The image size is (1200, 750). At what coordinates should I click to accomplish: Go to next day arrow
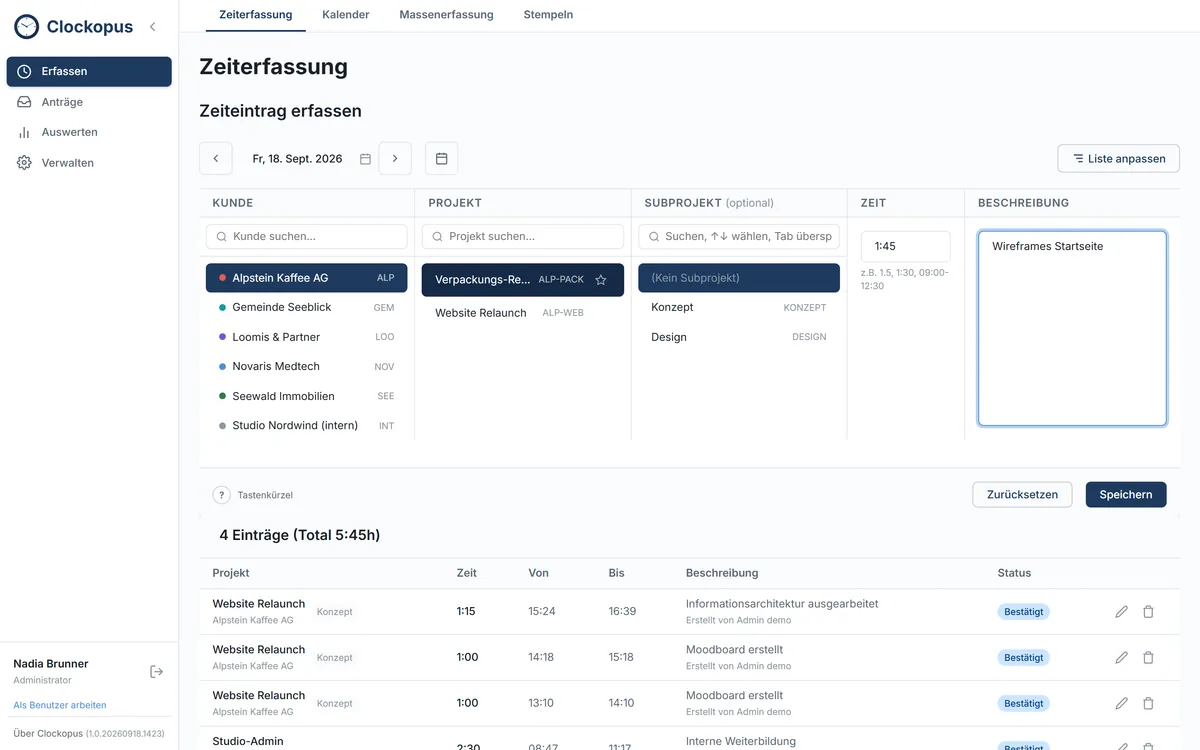pyautogui.click(x=395, y=159)
